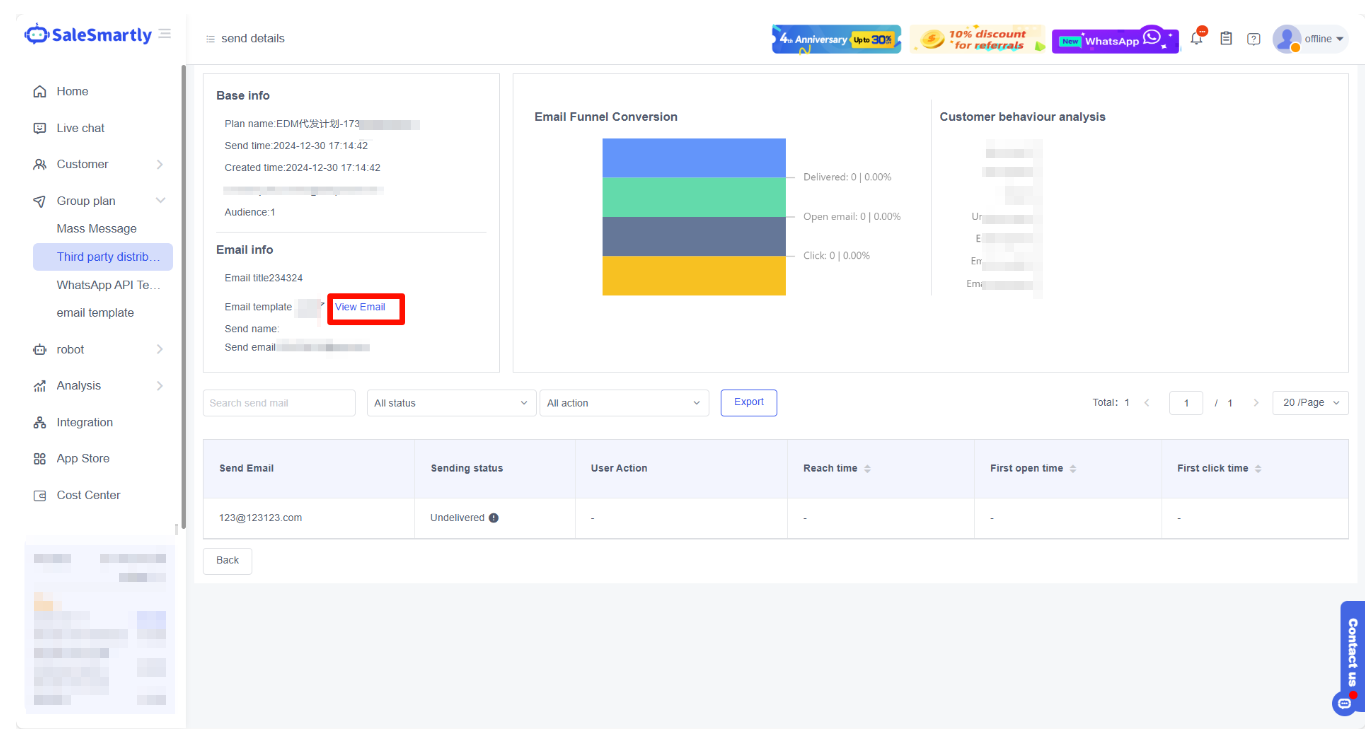This screenshot has width=1365, height=732.
Task: Click the notification bell icon
Action: click(x=1197, y=39)
